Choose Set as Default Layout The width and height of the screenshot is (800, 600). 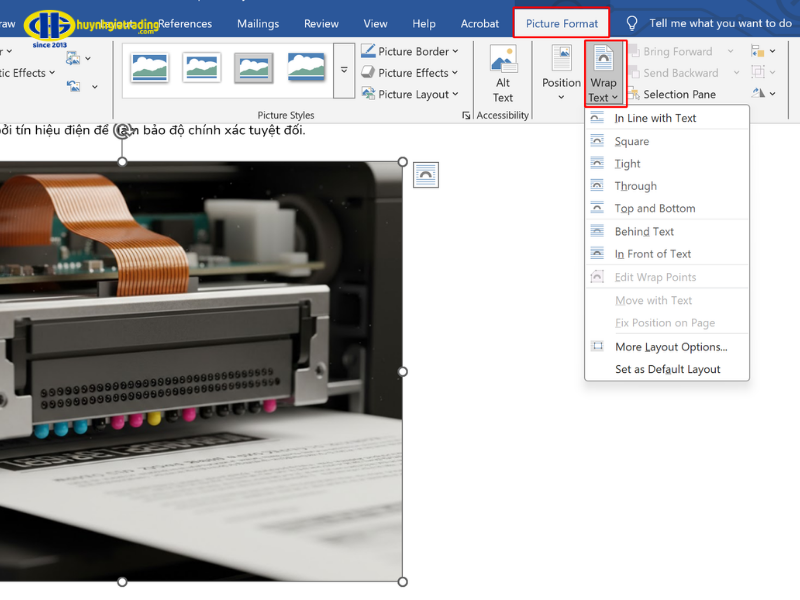667,369
